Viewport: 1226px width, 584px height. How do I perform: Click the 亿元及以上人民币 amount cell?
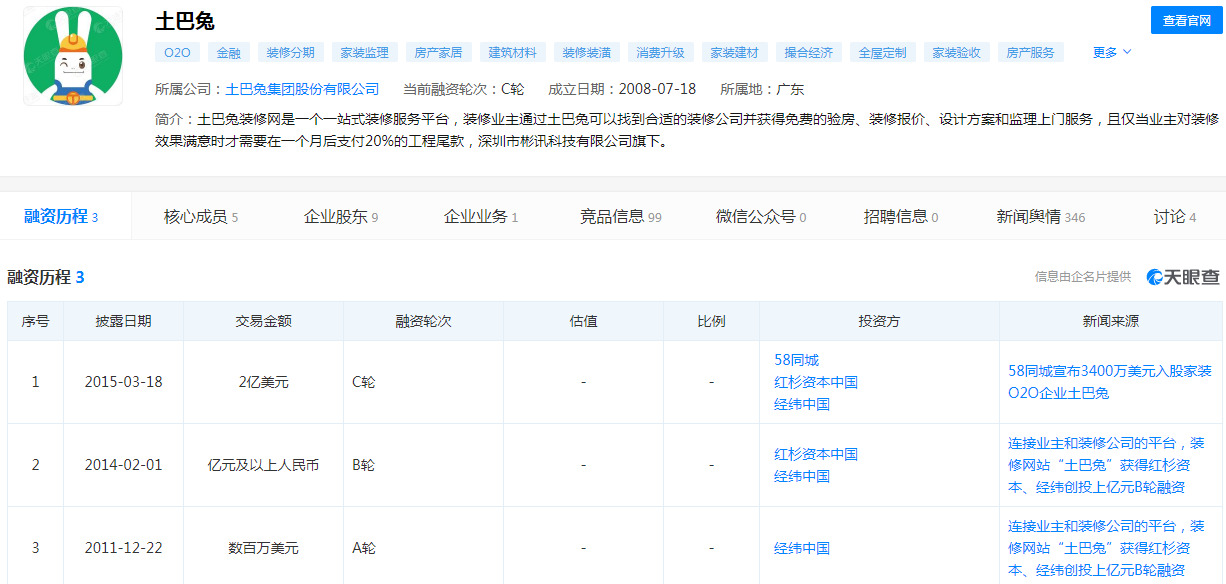point(264,465)
